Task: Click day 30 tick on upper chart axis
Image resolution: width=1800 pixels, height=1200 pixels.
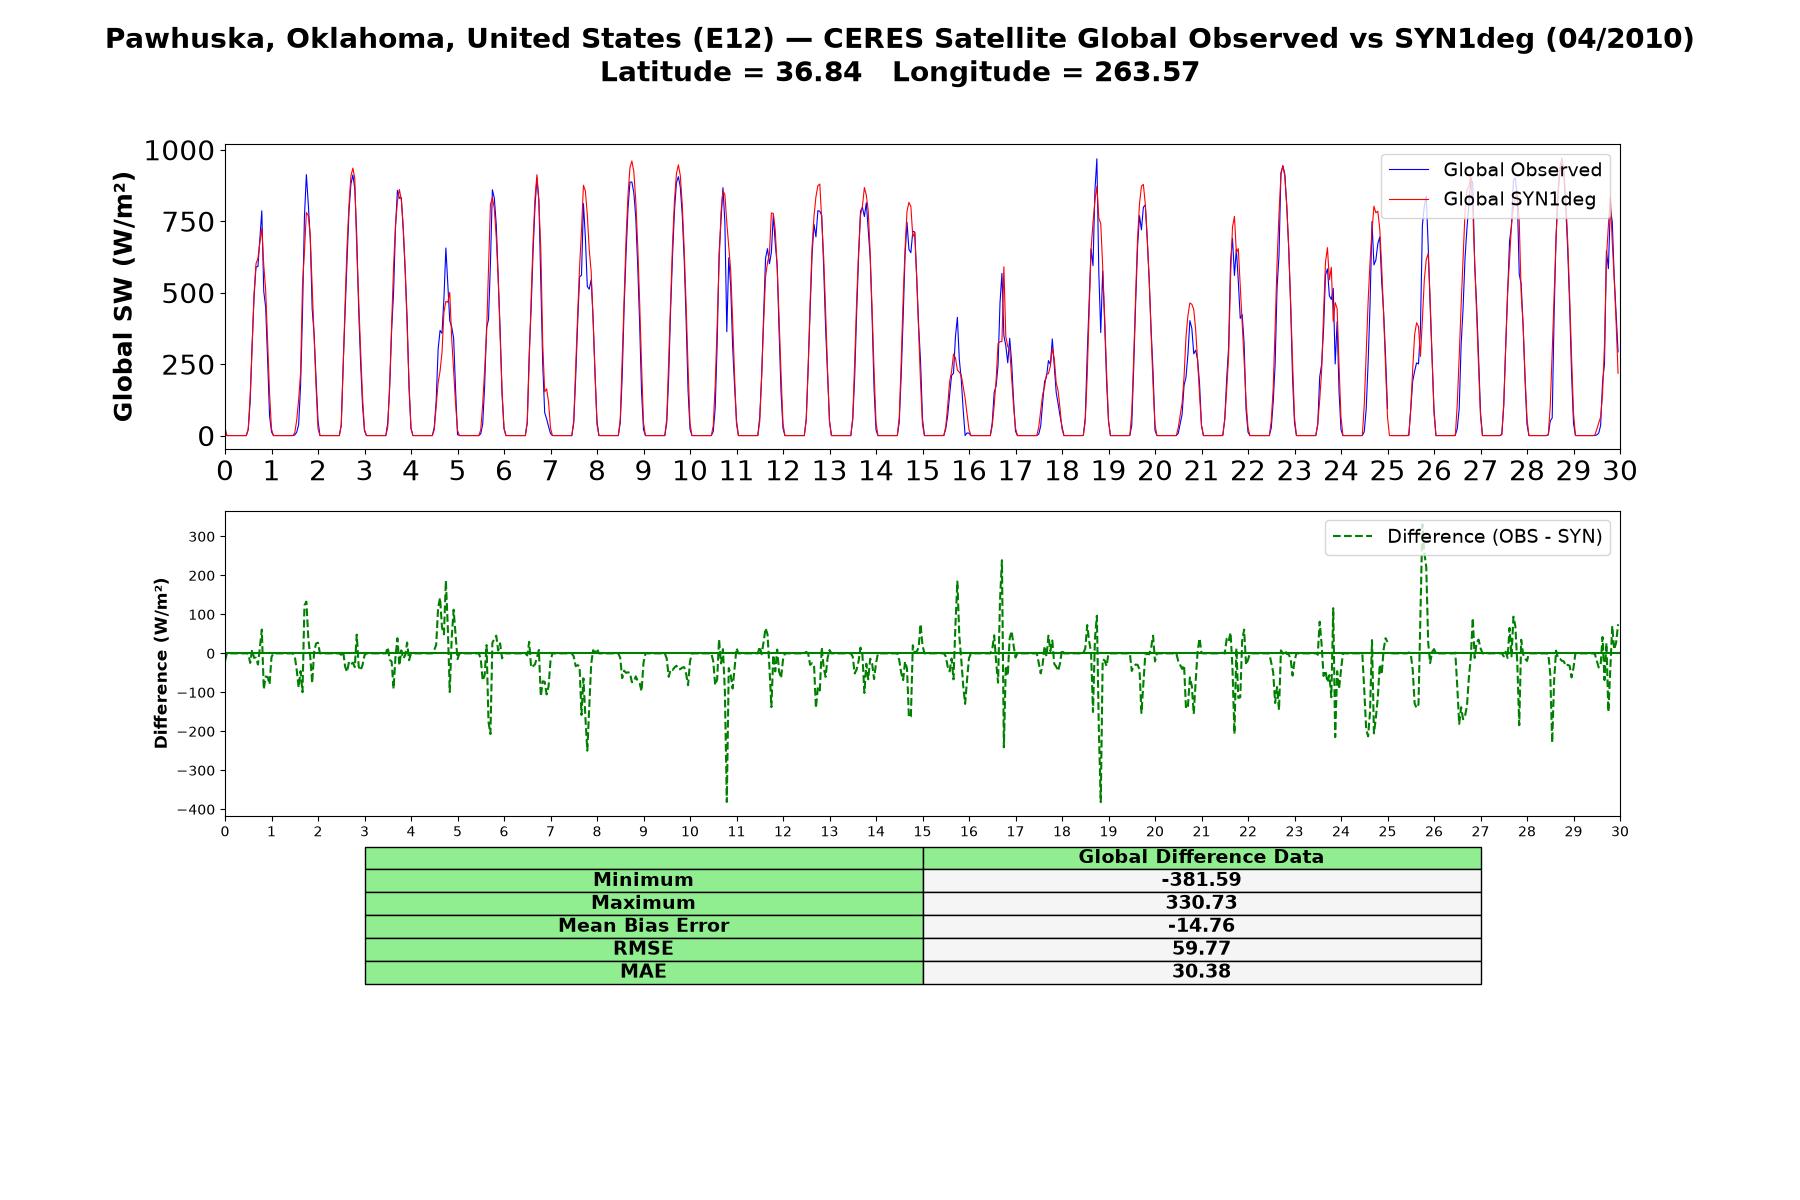Action: point(1619,471)
